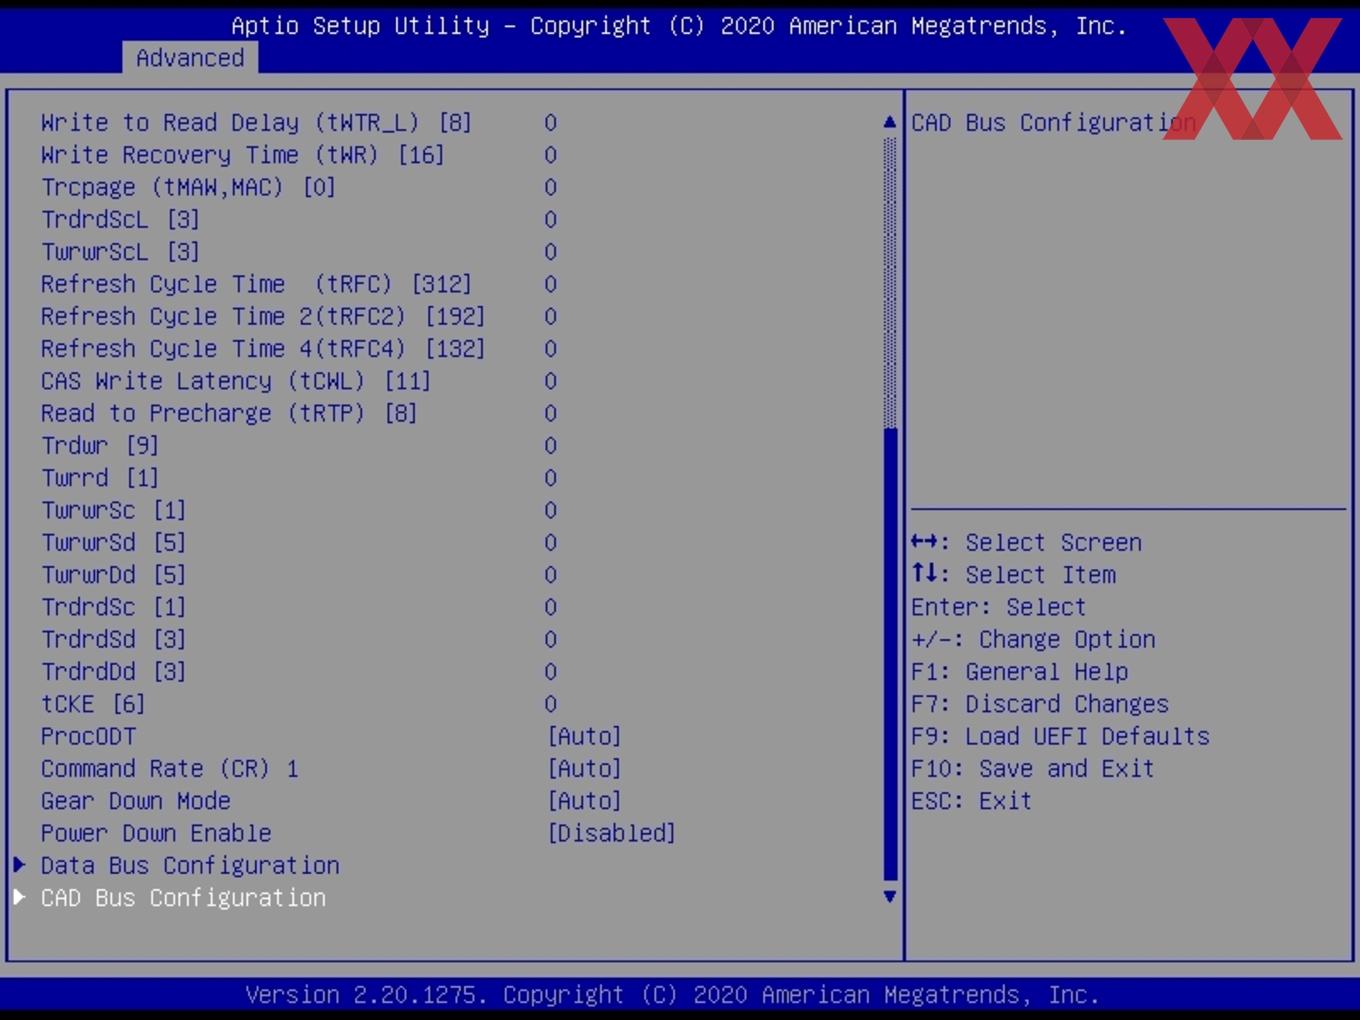Click the Command Rate (CR) 1 label
This screenshot has width=1360, height=1020.
coord(170,769)
